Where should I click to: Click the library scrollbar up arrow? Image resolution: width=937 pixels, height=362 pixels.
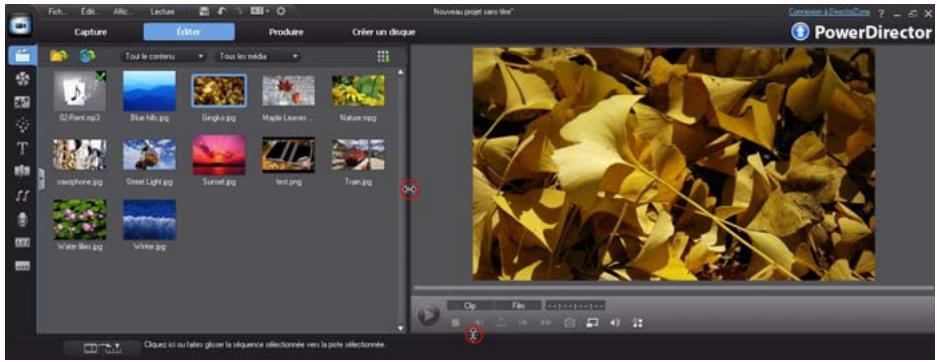[x=400, y=72]
